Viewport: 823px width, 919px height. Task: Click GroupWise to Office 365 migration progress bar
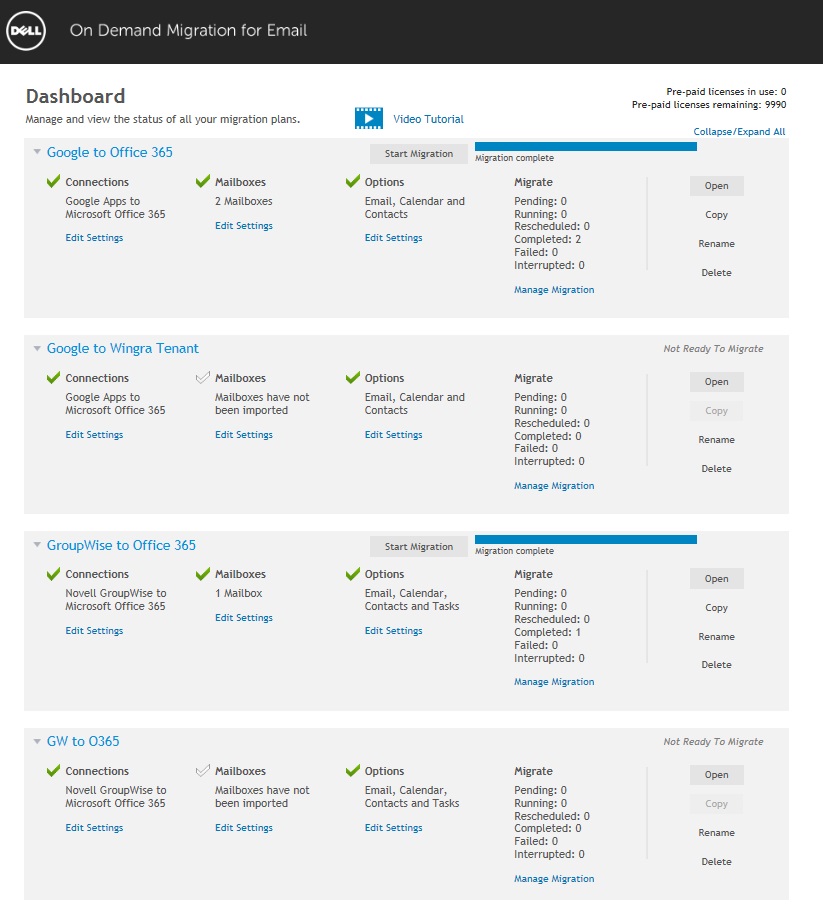point(586,539)
